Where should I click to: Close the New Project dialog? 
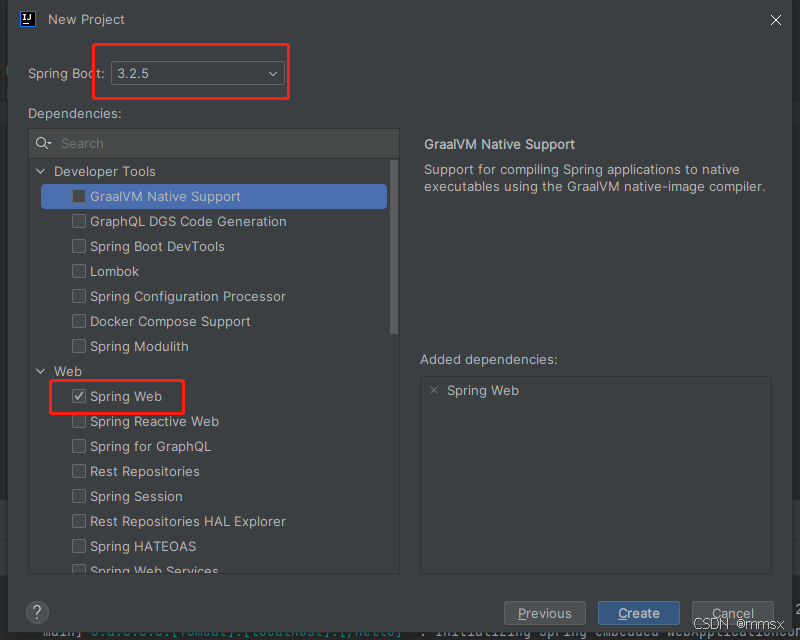coord(776,20)
